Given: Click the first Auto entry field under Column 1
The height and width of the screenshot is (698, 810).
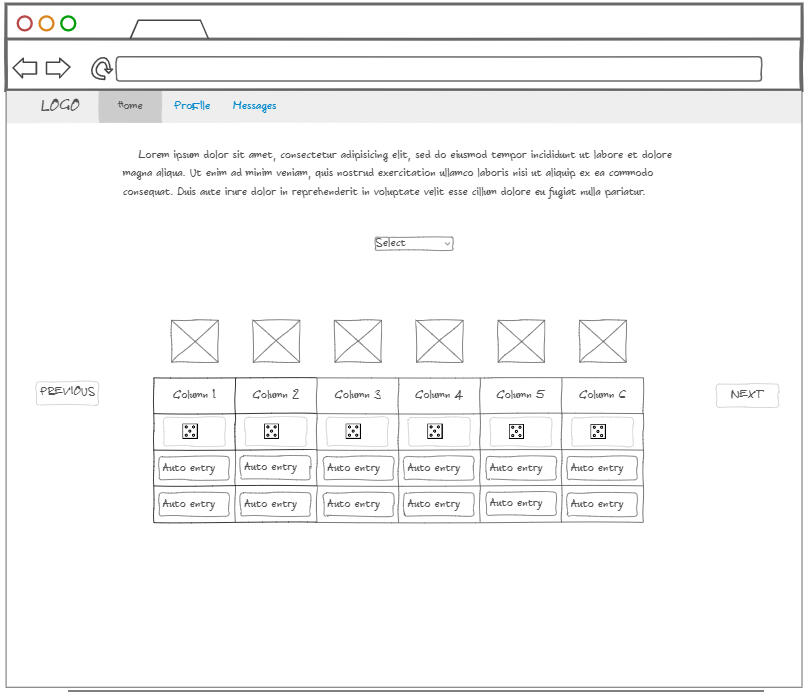Looking at the screenshot, I should pyautogui.click(x=193, y=468).
